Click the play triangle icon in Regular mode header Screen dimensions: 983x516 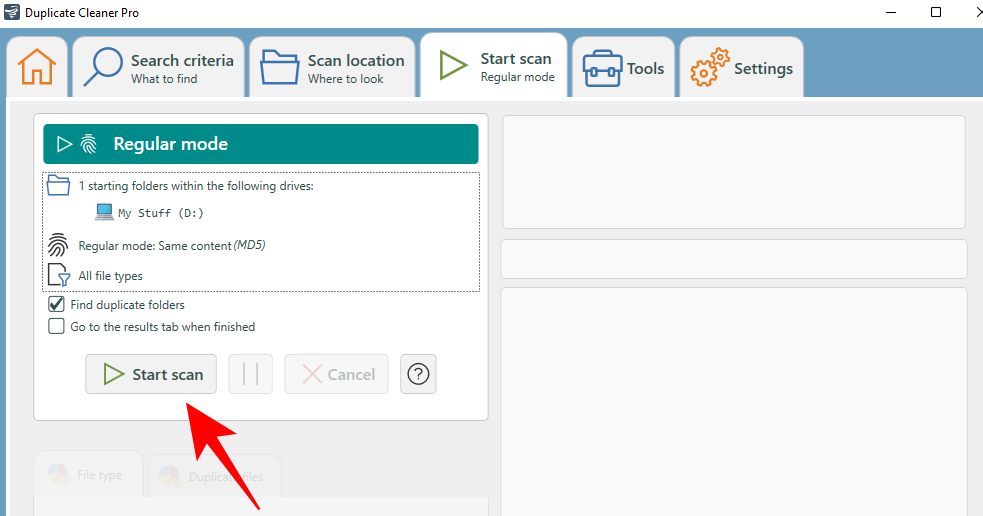(x=64, y=144)
